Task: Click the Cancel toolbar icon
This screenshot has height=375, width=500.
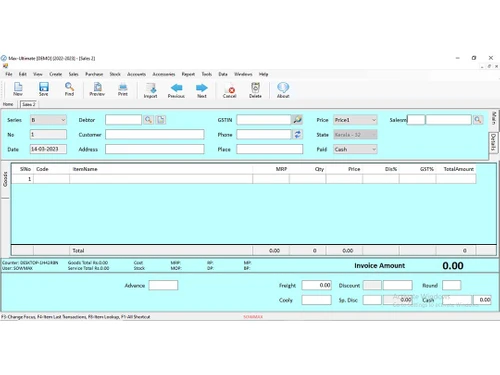Action: (x=229, y=90)
